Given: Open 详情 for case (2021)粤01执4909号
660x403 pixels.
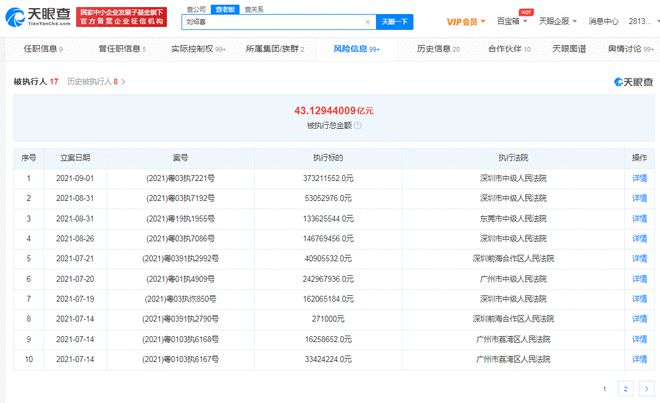Looking at the screenshot, I should (x=639, y=279).
